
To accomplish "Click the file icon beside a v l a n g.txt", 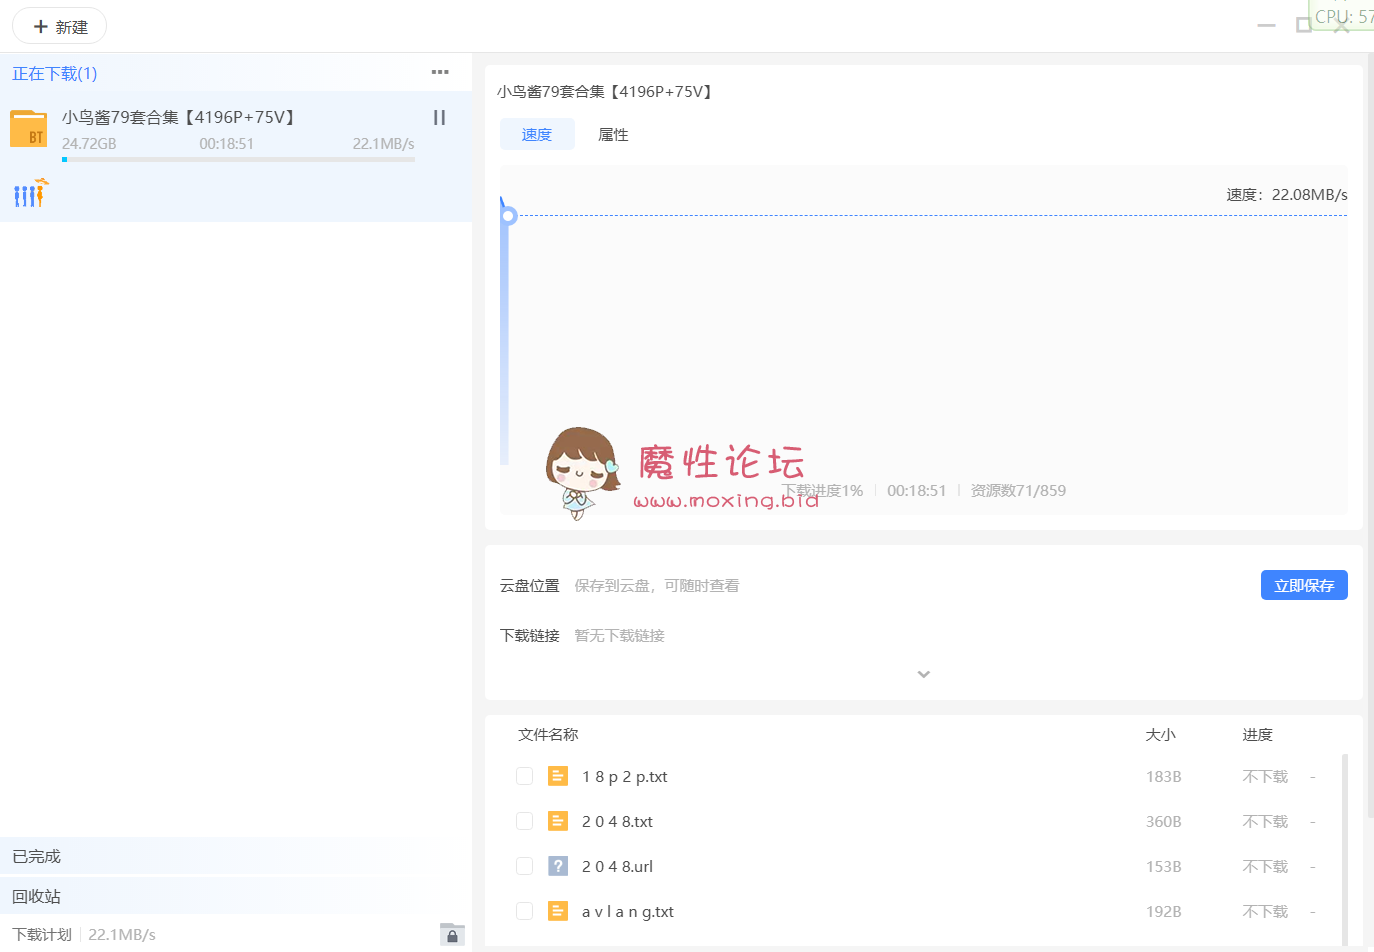I will click(x=558, y=911).
